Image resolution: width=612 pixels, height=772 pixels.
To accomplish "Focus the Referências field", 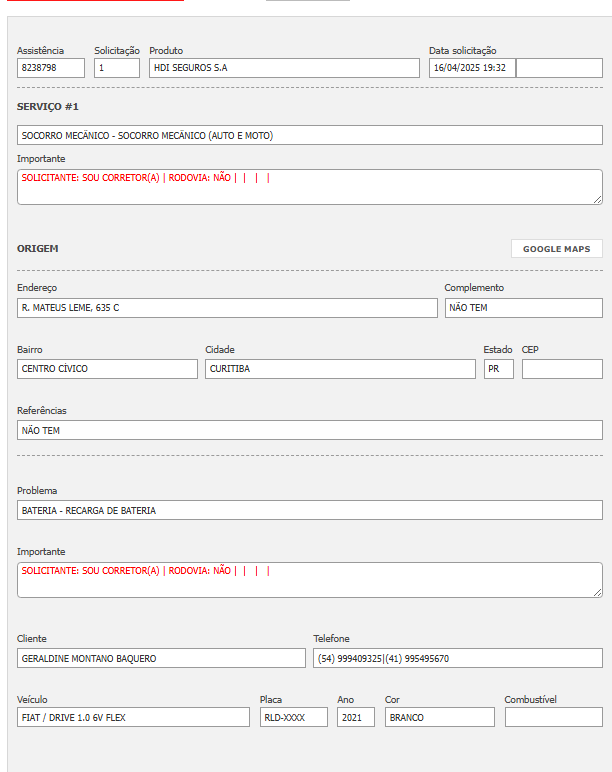I will [310, 430].
